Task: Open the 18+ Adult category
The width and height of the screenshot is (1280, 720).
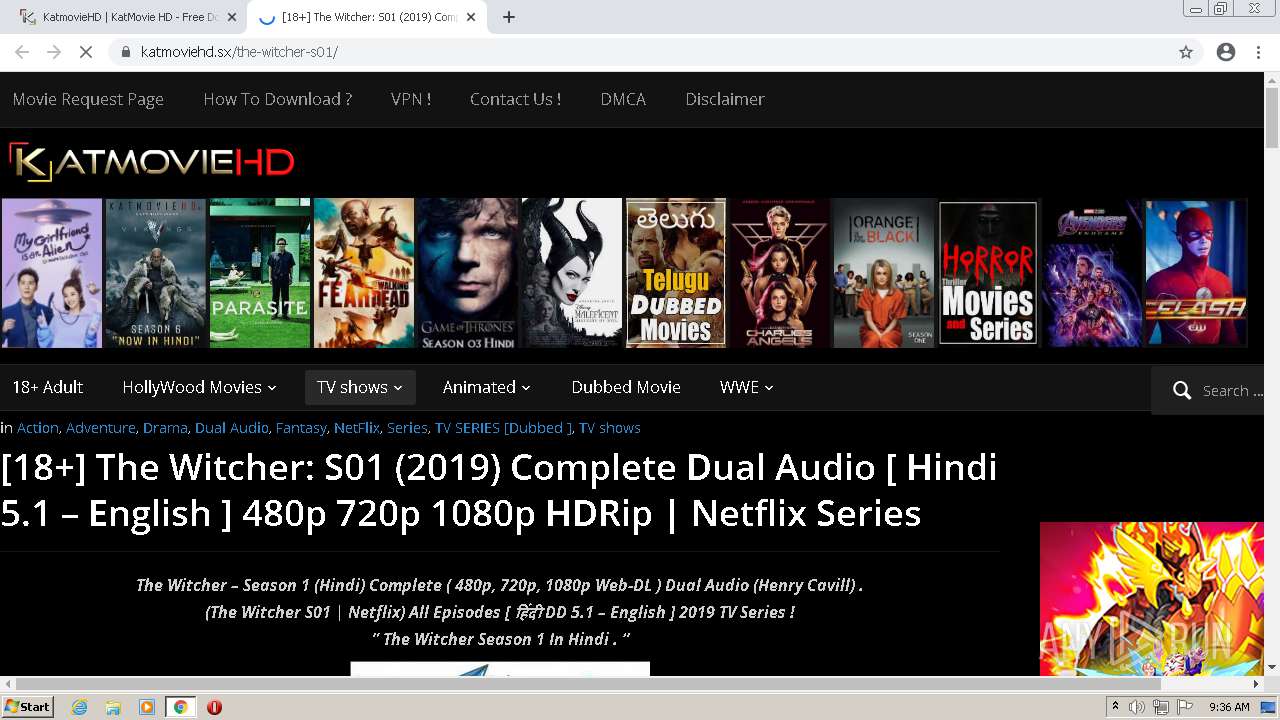Action: [x=48, y=387]
